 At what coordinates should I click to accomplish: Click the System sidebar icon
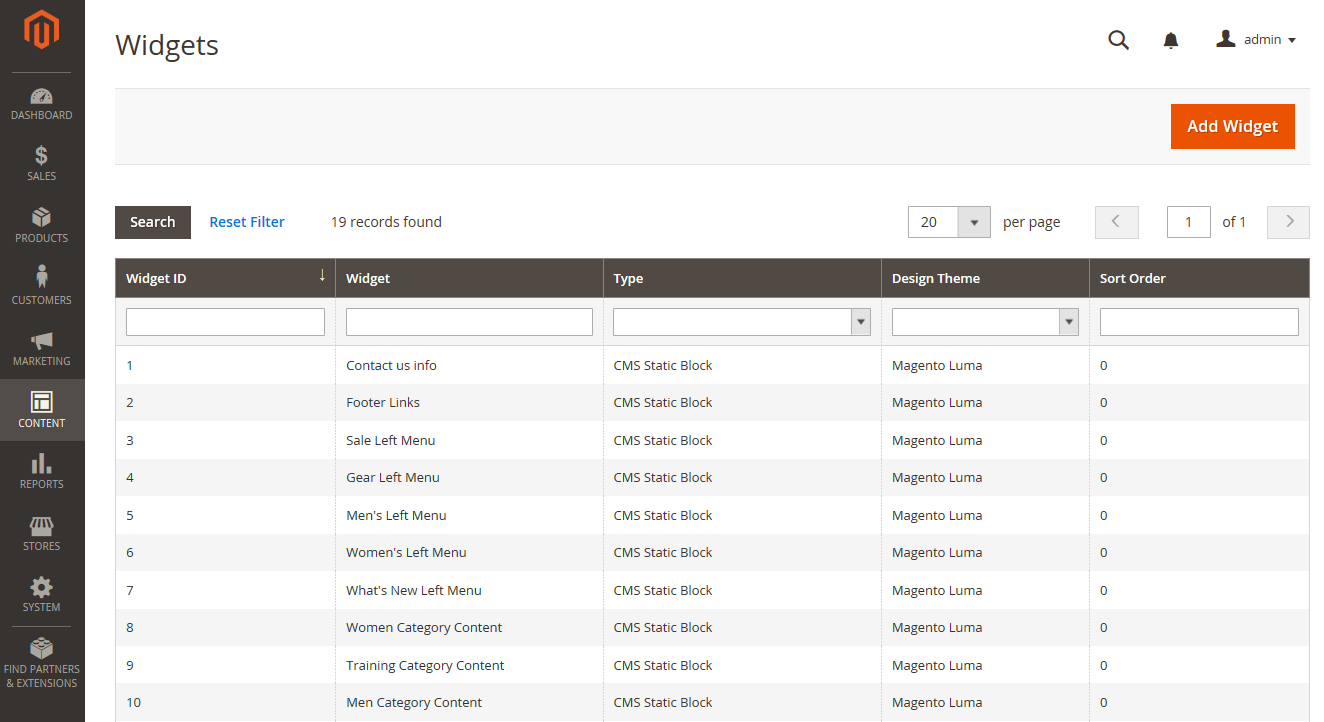(41, 594)
